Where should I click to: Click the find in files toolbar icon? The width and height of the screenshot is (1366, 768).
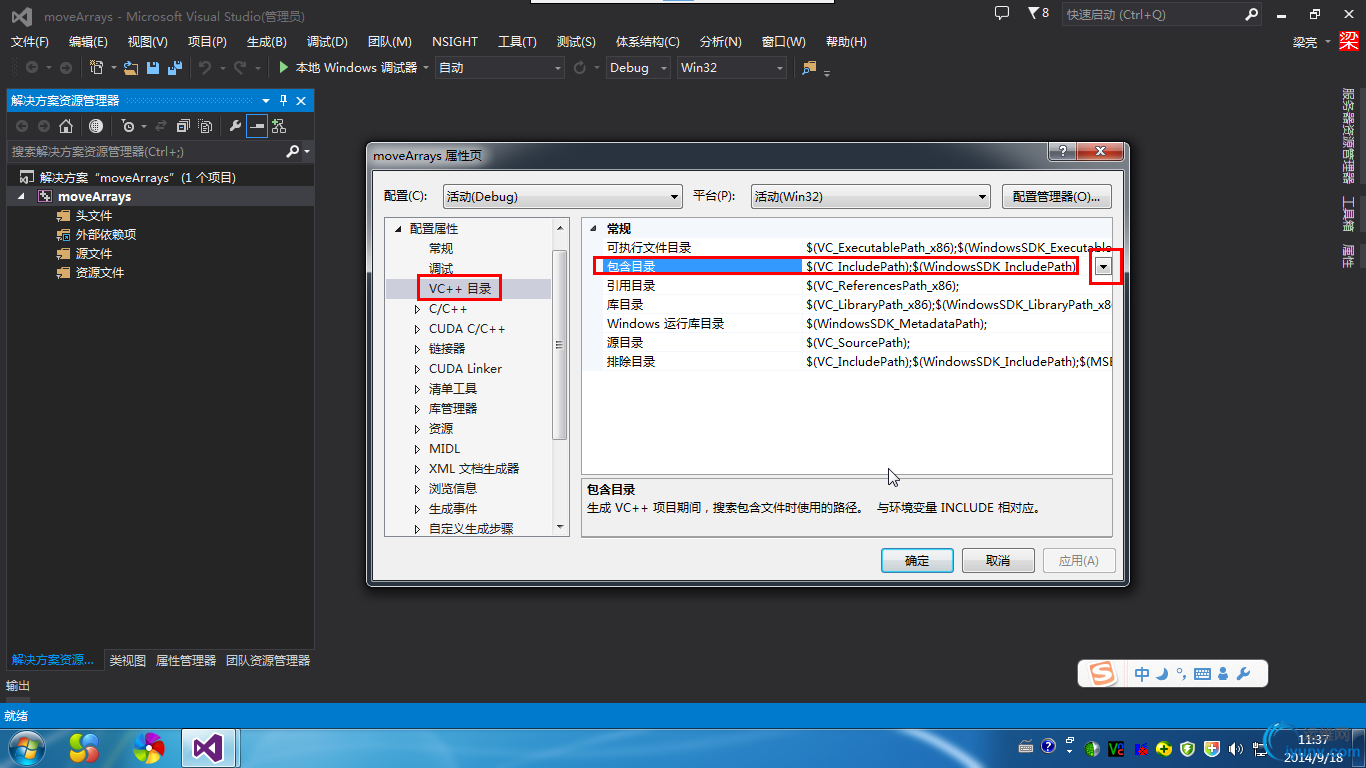point(809,68)
